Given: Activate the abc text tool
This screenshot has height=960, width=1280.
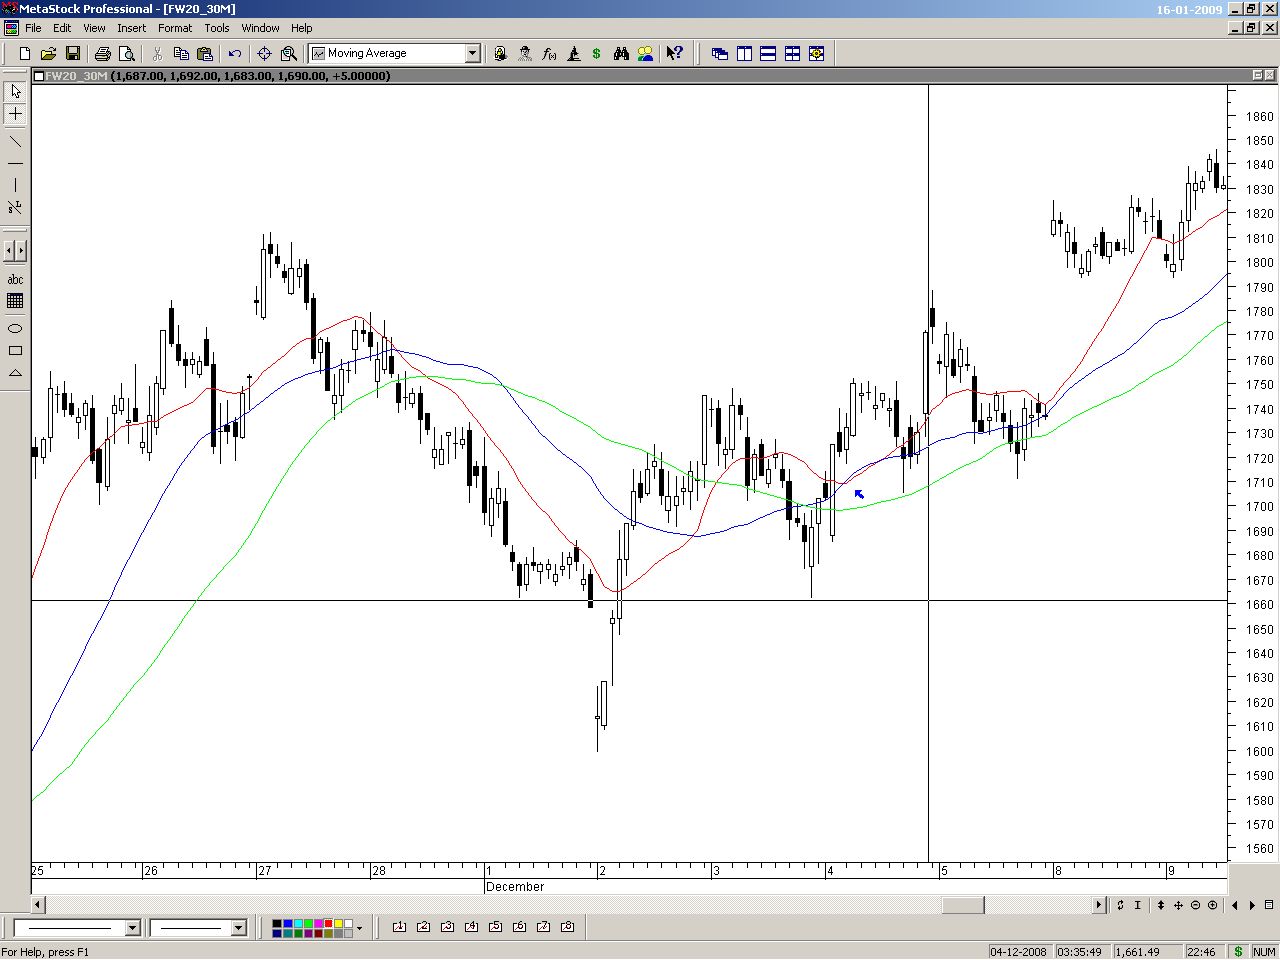Looking at the screenshot, I should [15, 279].
